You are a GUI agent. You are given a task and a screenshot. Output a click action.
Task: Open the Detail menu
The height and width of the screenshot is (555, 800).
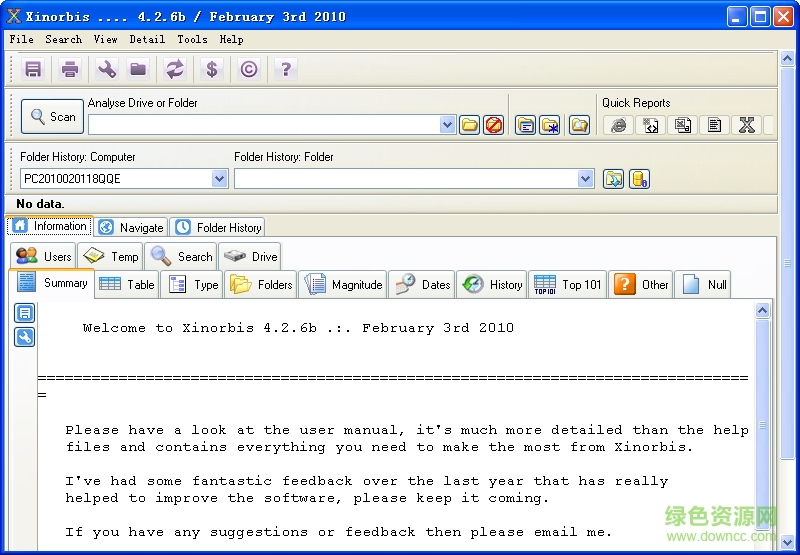point(147,39)
